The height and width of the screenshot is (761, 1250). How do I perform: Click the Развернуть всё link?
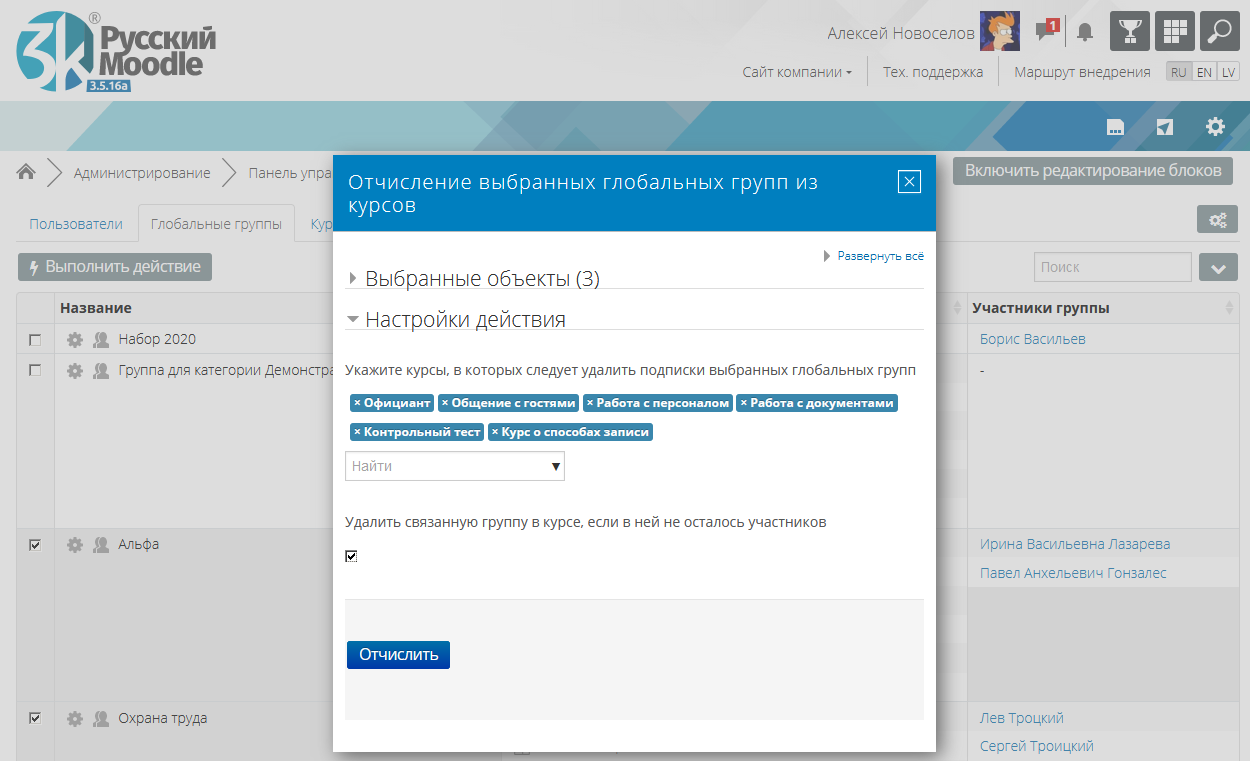(880, 256)
